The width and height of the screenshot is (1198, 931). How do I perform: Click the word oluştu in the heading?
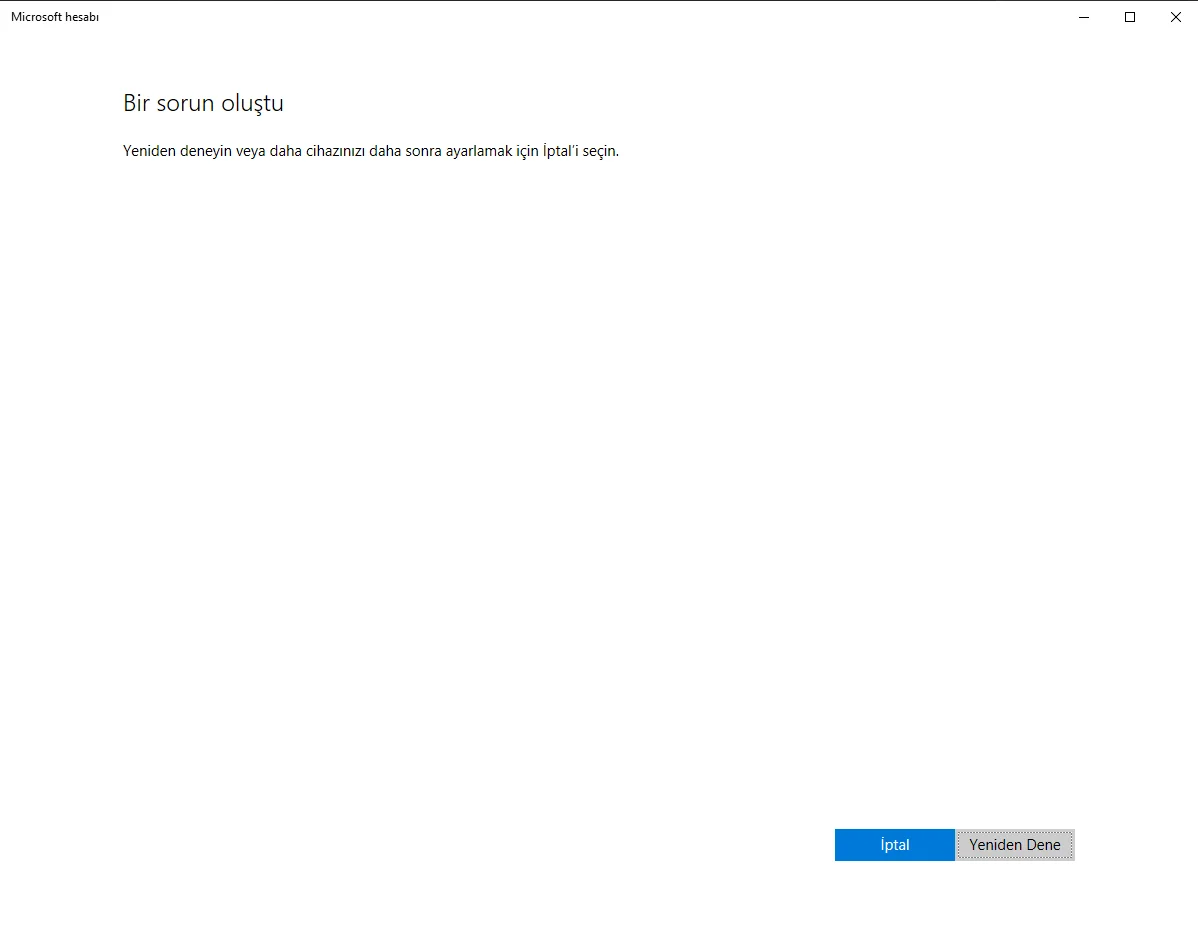253,104
